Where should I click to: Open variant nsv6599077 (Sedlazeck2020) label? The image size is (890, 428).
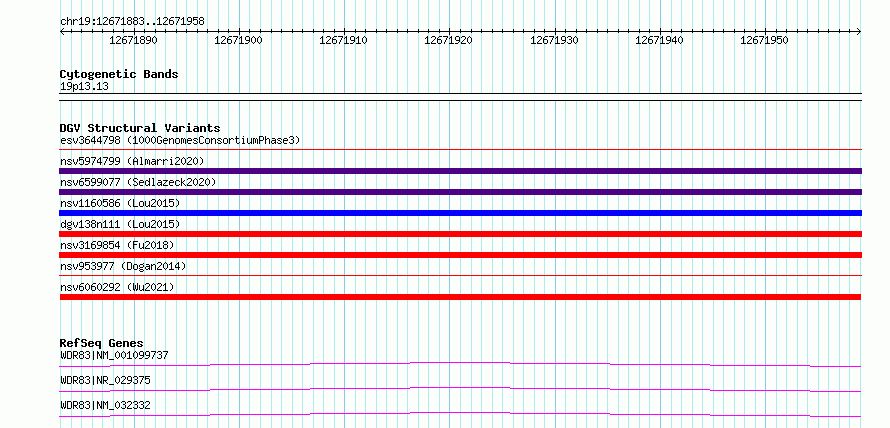(x=138, y=182)
